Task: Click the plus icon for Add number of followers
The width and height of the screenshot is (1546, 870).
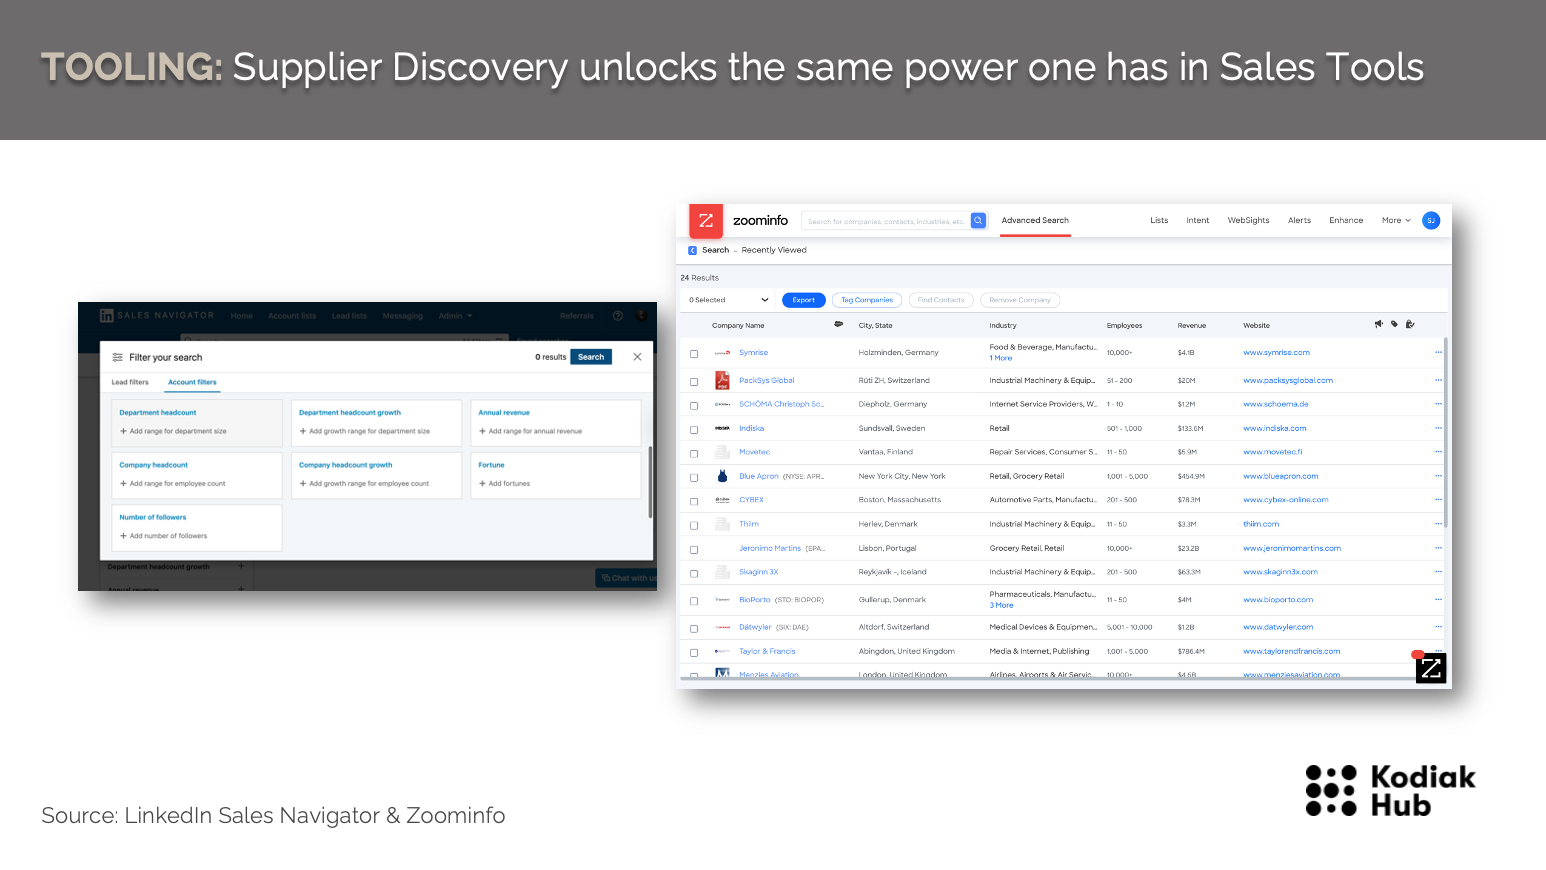Action: click(x=123, y=536)
